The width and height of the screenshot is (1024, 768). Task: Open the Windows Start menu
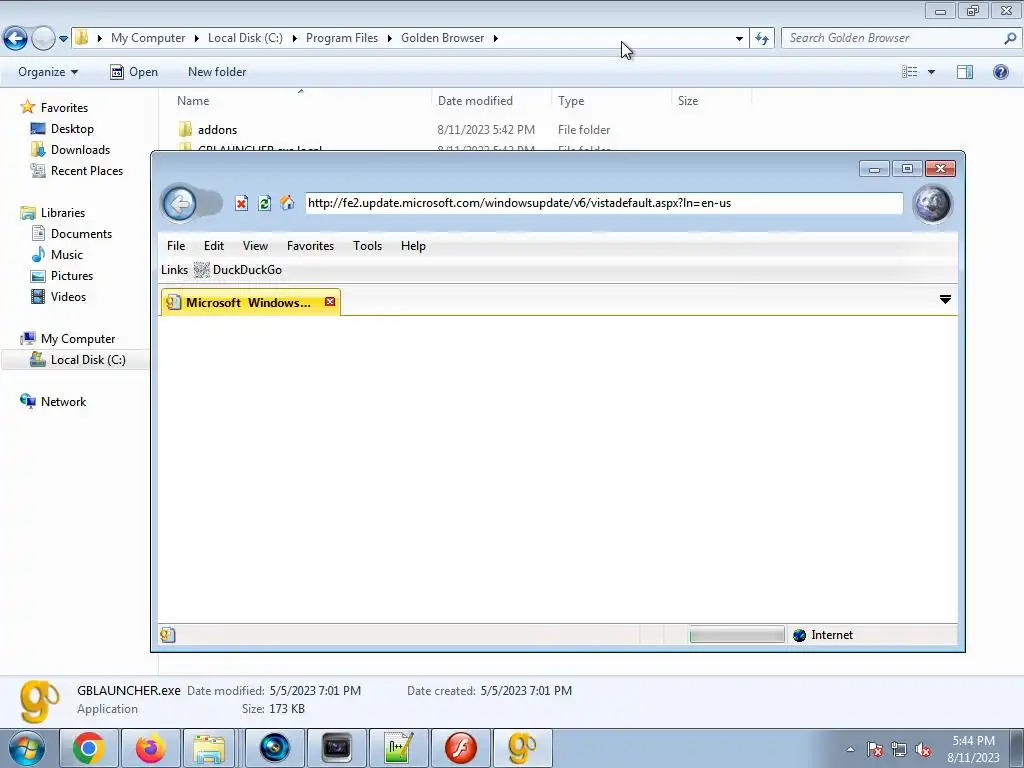(x=27, y=748)
